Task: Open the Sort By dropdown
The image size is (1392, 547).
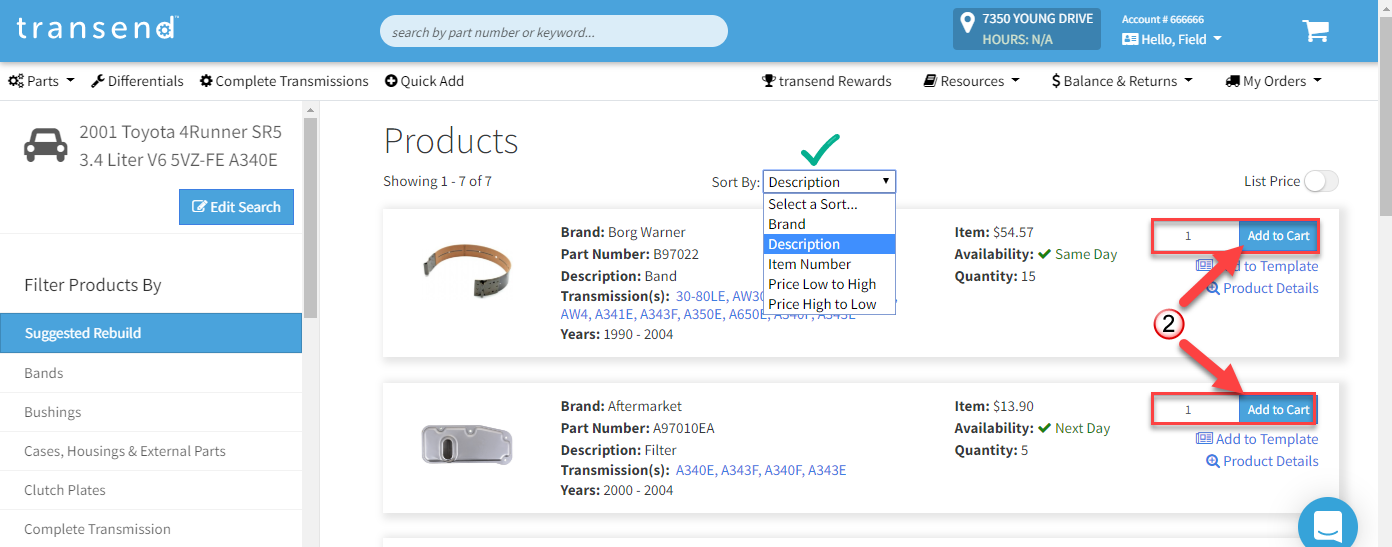Action: coord(829,182)
